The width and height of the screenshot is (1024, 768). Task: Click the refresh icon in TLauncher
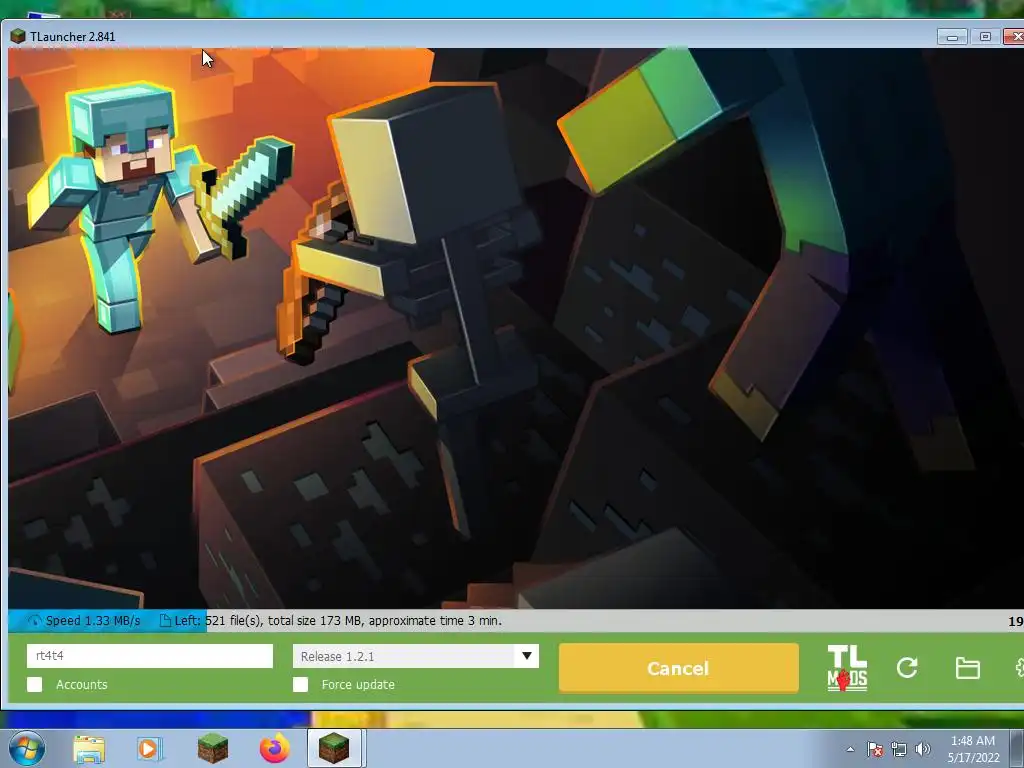(x=907, y=667)
